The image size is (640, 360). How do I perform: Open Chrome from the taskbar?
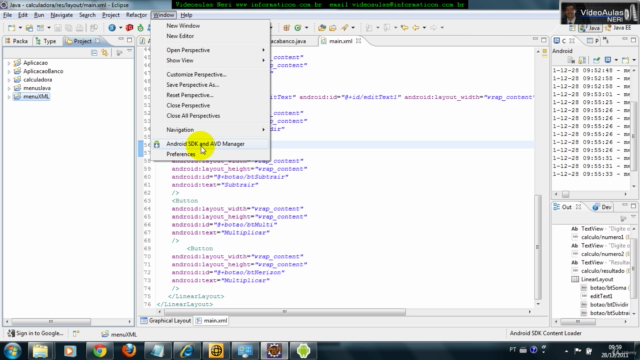click(x=99, y=351)
